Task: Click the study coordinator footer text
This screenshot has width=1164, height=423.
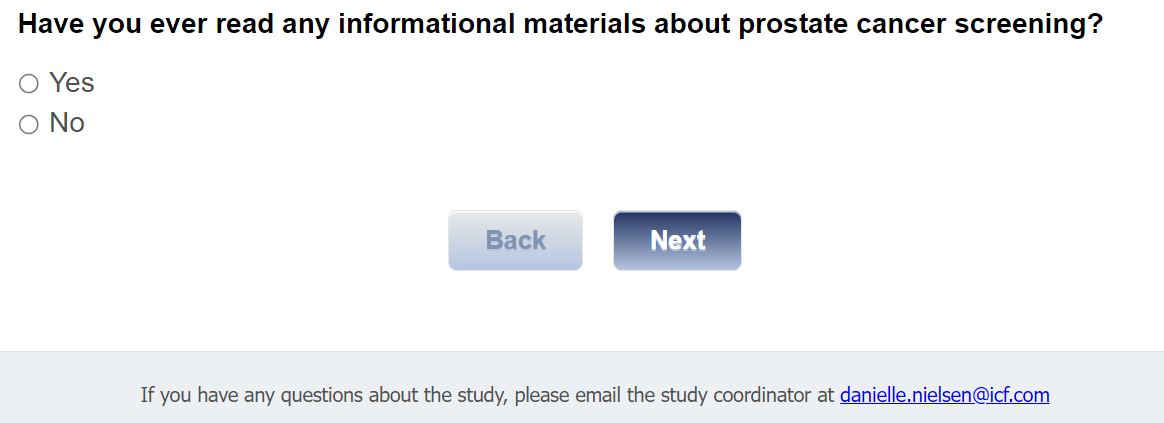Action: 487,395
